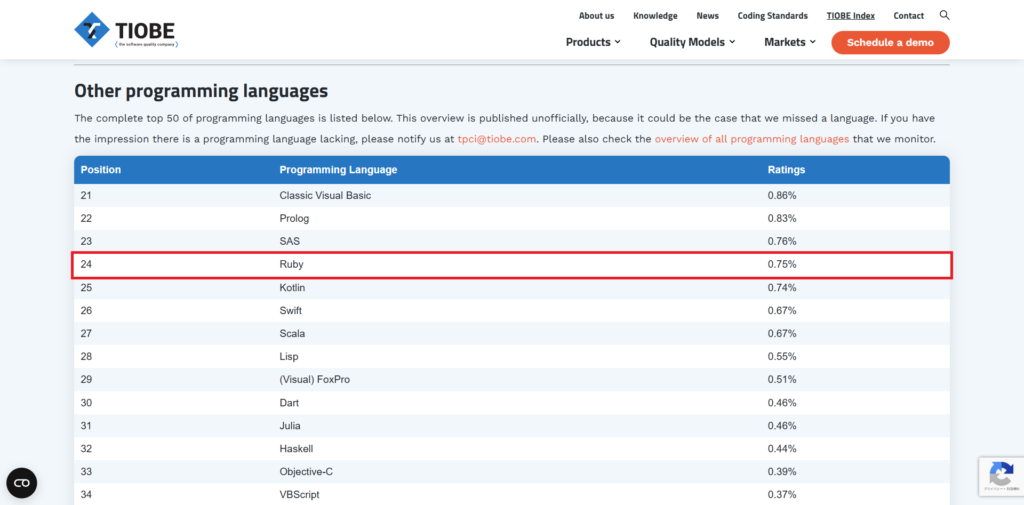Image resolution: width=1024 pixels, height=505 pixels.
Task: Click the Other programming languages heading
Action: tap(201, 91)
